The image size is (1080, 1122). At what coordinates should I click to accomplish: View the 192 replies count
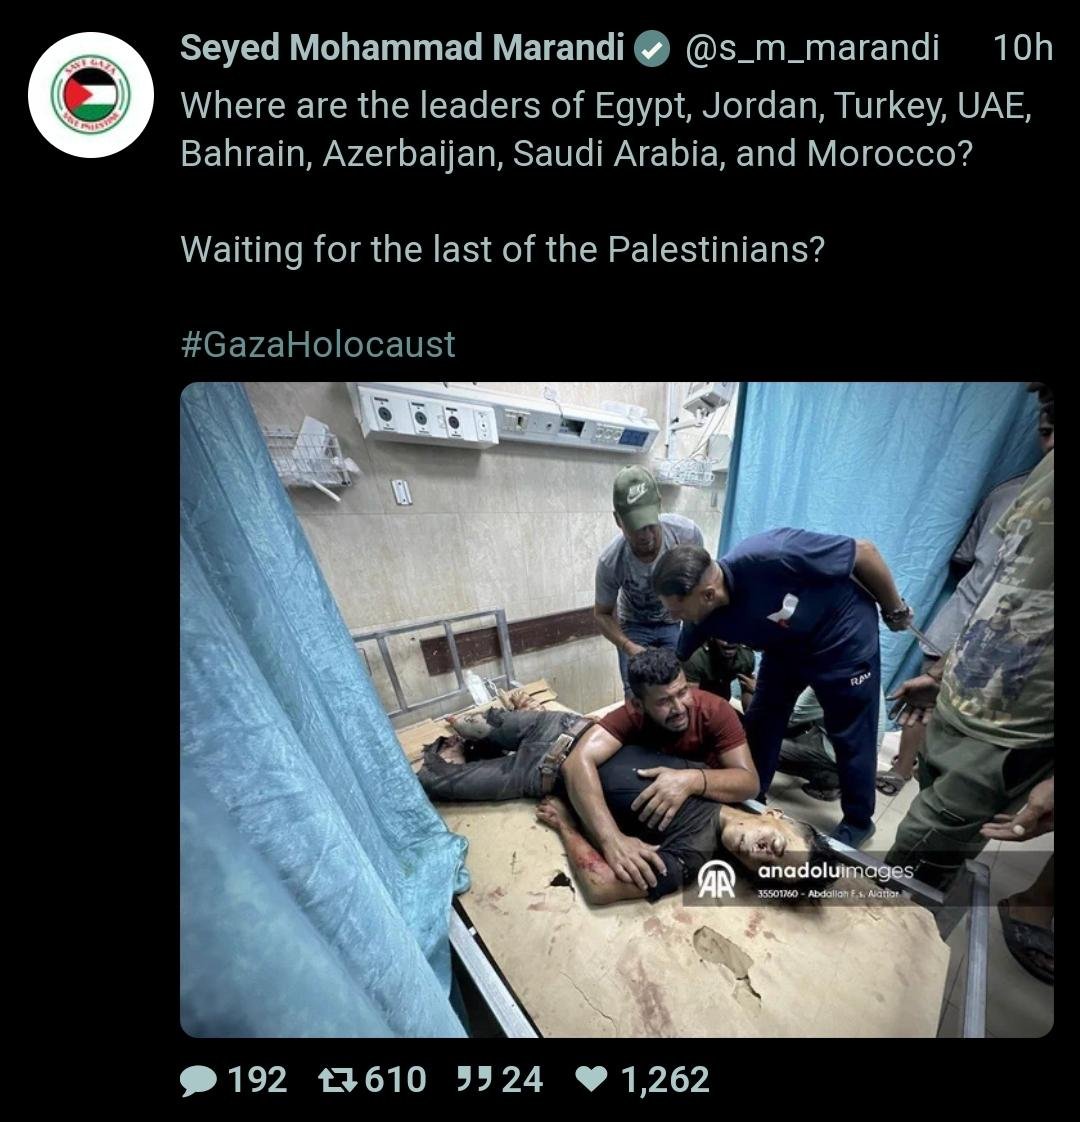(257, 1080)
